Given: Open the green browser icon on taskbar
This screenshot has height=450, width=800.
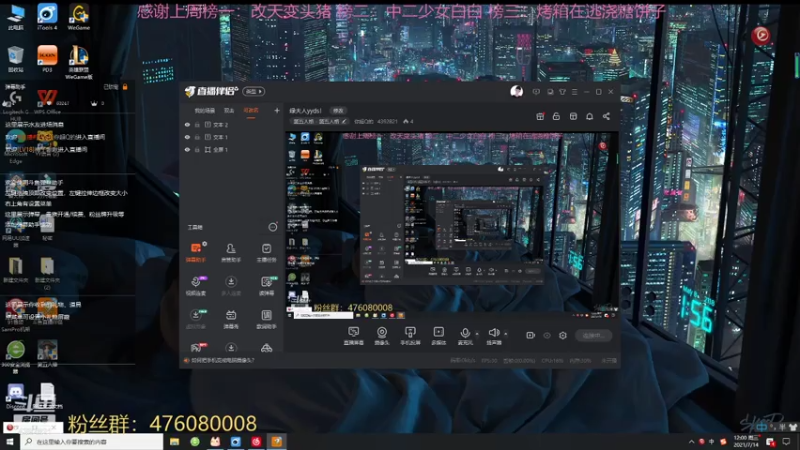Looking at the screenshot, I should click(x=195, y=441).
